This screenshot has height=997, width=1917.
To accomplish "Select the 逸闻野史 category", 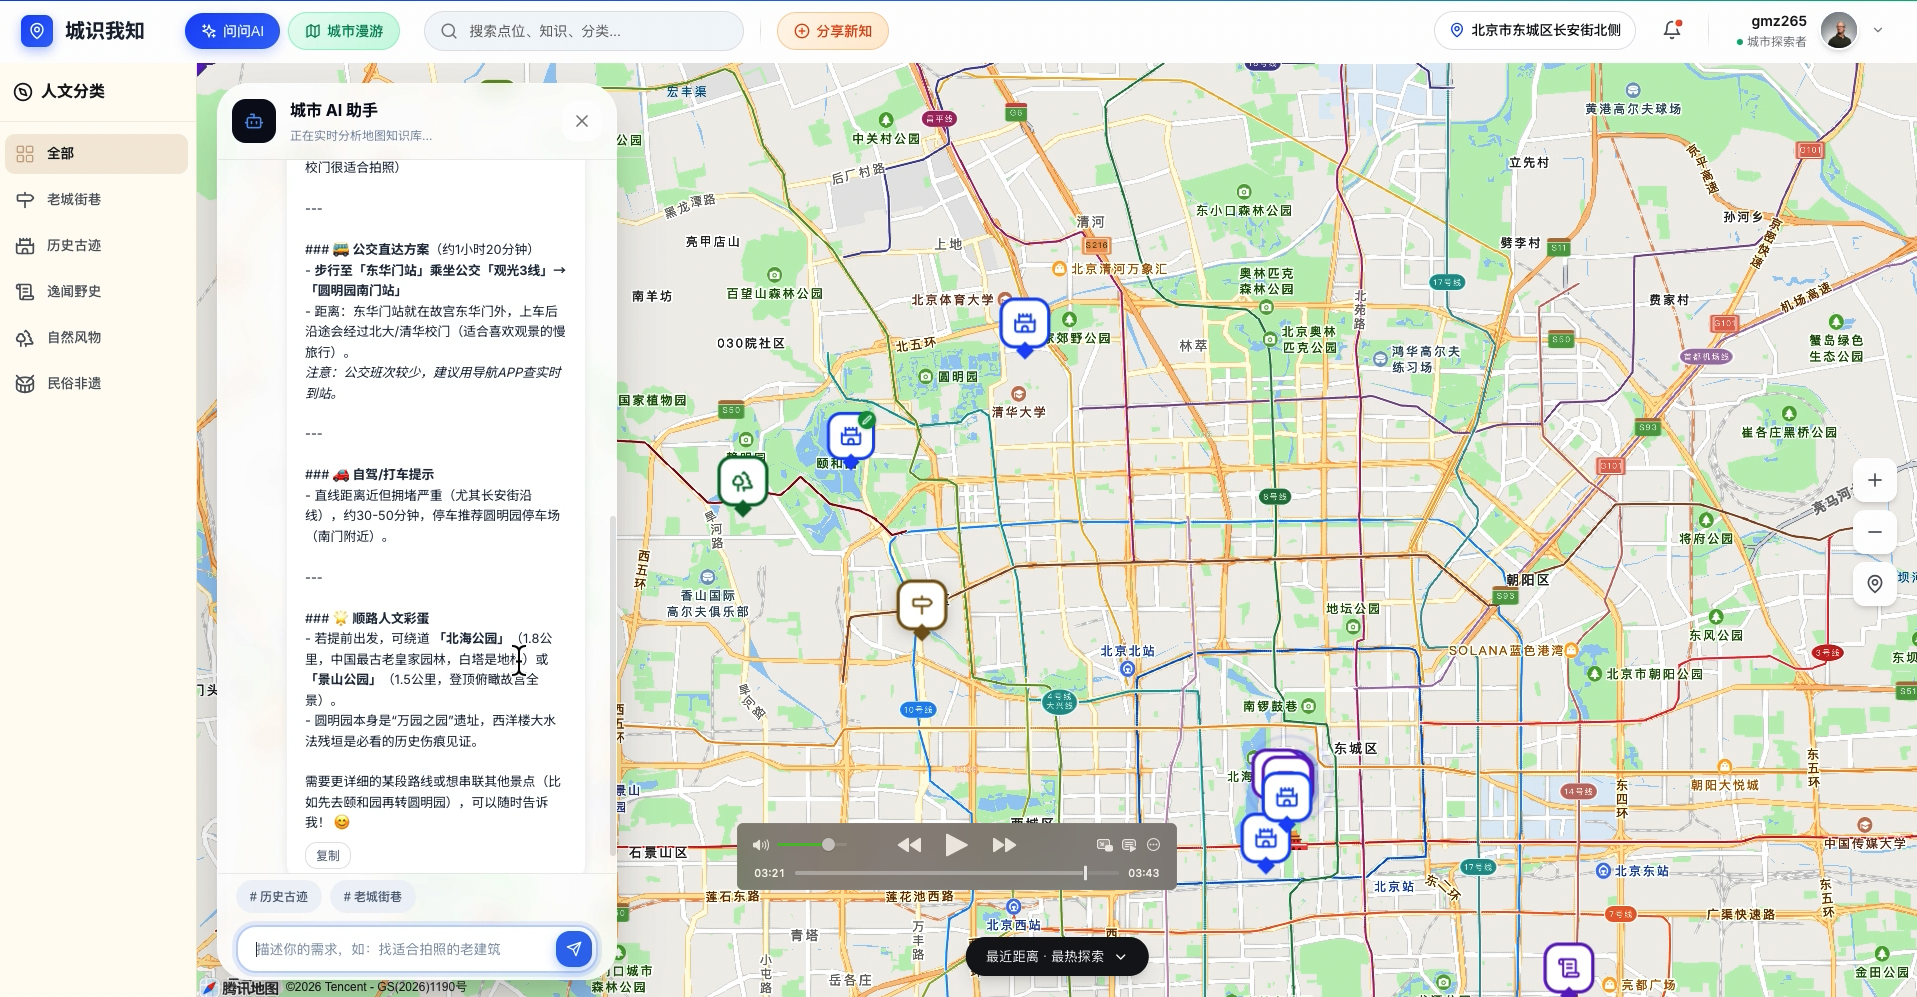I will pos(96,292).
